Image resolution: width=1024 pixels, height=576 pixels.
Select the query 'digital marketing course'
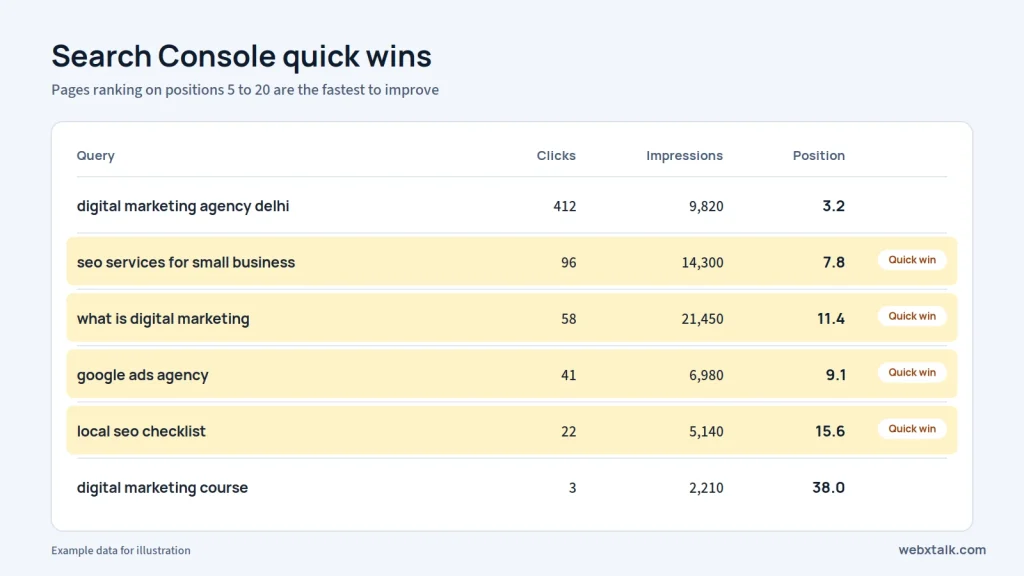click(163, 487)
